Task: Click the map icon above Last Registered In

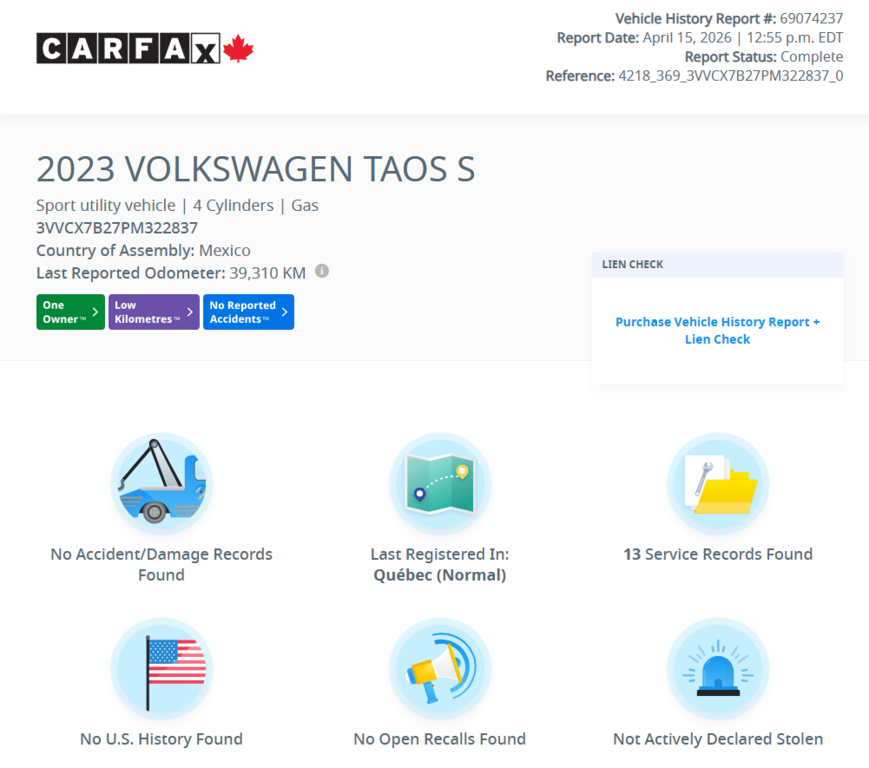Action: 439,483
